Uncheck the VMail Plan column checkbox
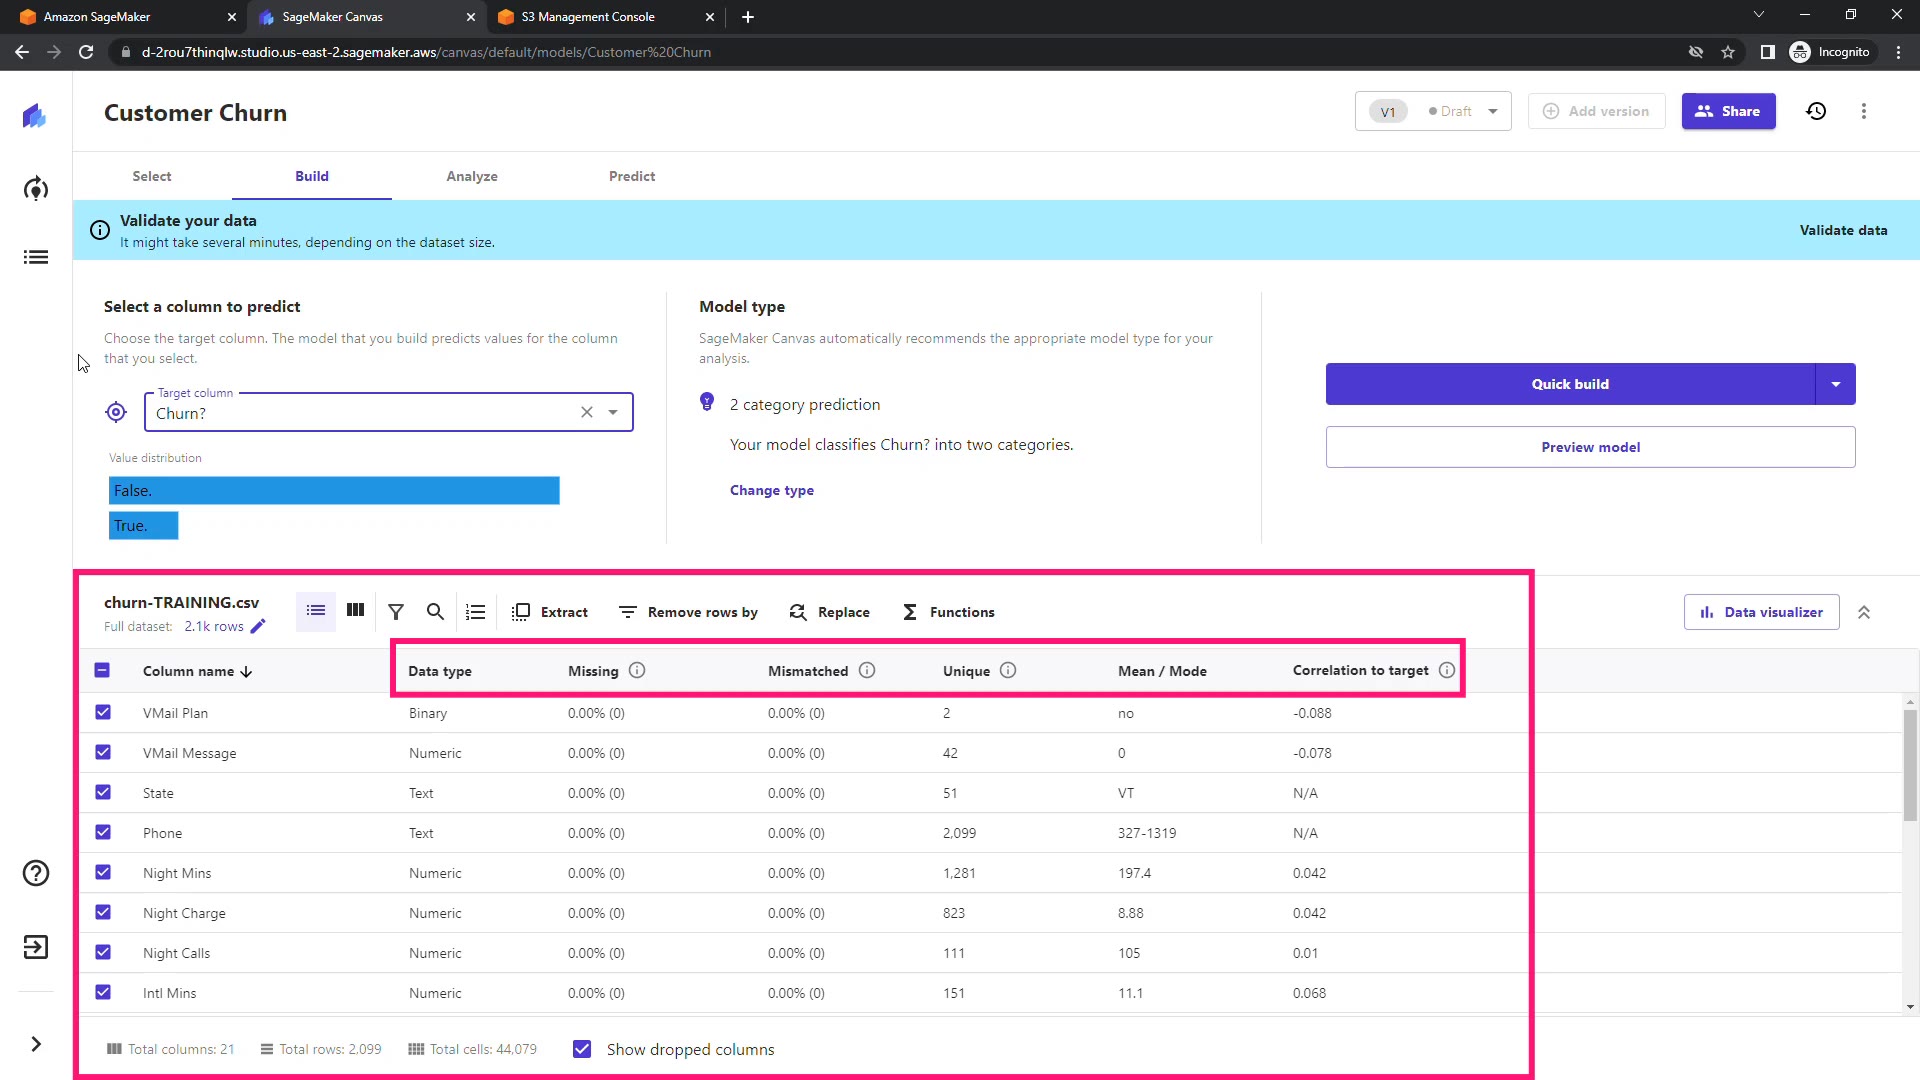The image size is (1920, 1080). point(103,712)
